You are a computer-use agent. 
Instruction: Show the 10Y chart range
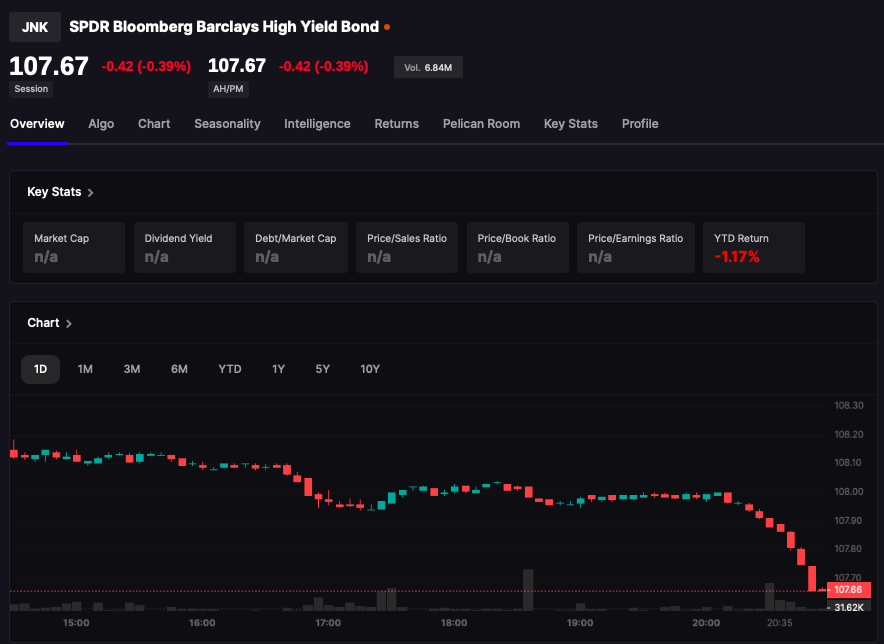(x=370, y=369)
